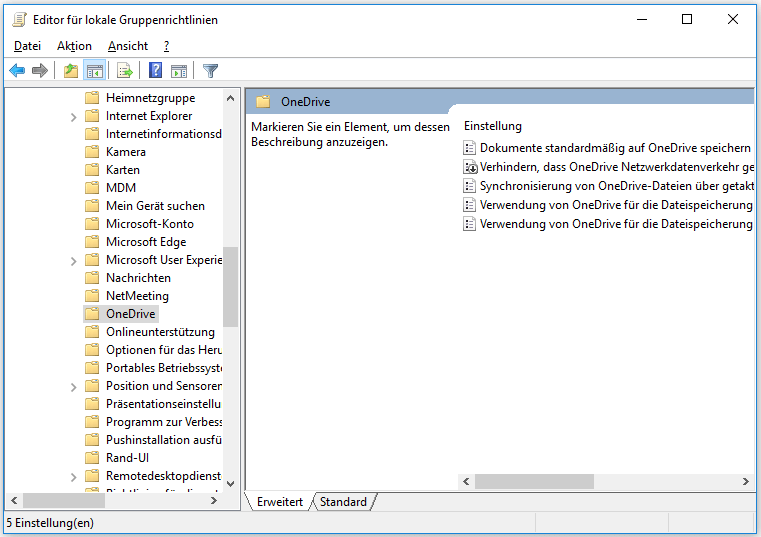761x537 pixels.
Task: Select the OneDrive tree item
Action: [131, 314]
